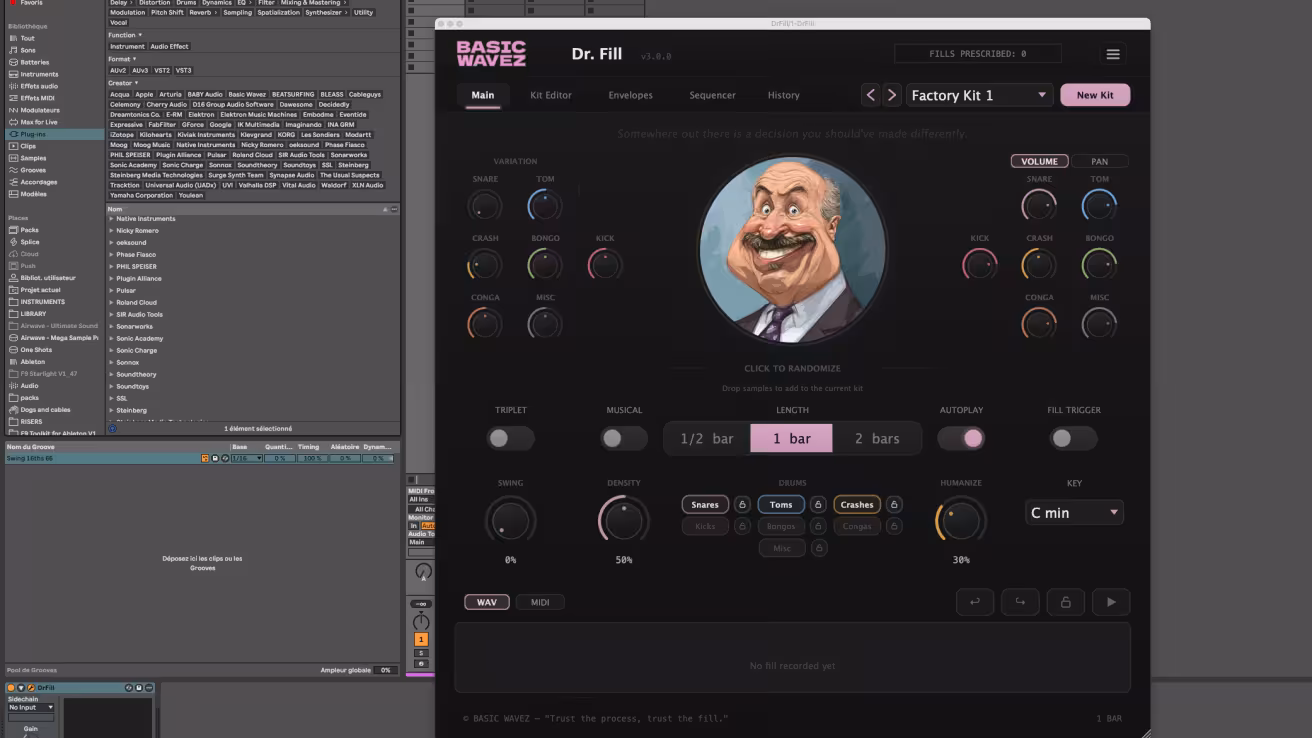Screen dimensions: 1312x738
Task: Enable the Snares drum button
Action: click(x=705, y=505)
